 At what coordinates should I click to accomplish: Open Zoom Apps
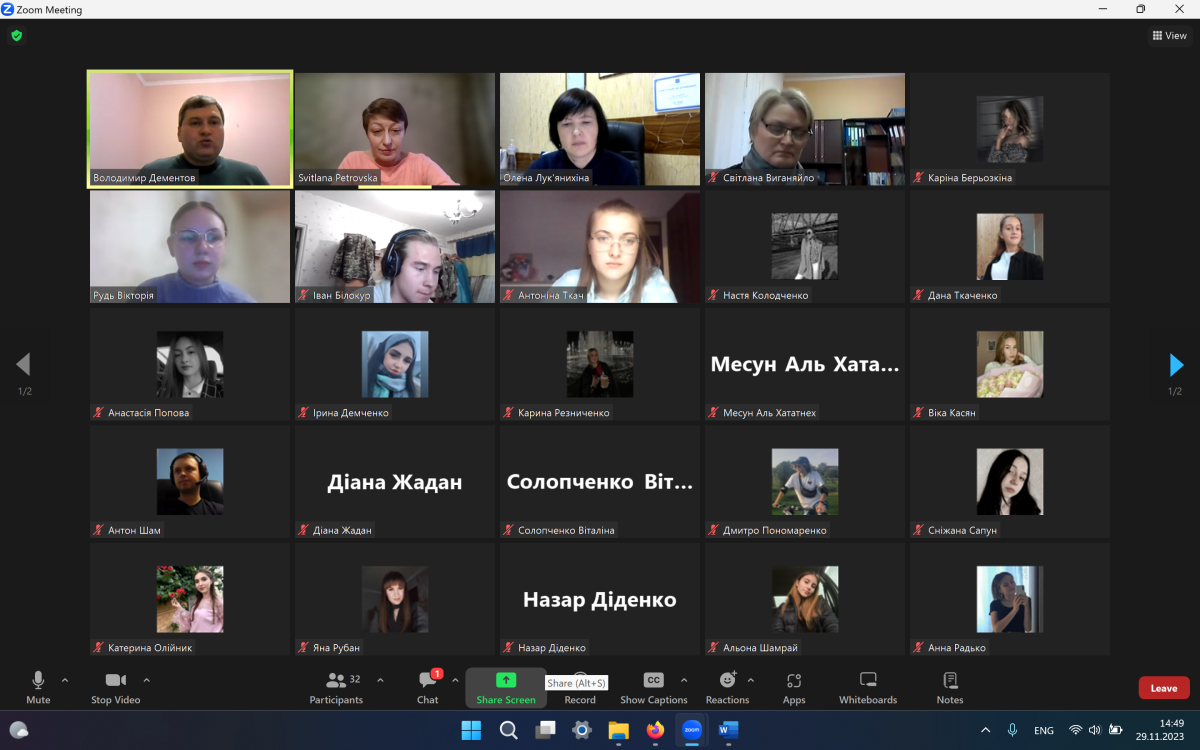pyautogui.click(x=794, y=687)
